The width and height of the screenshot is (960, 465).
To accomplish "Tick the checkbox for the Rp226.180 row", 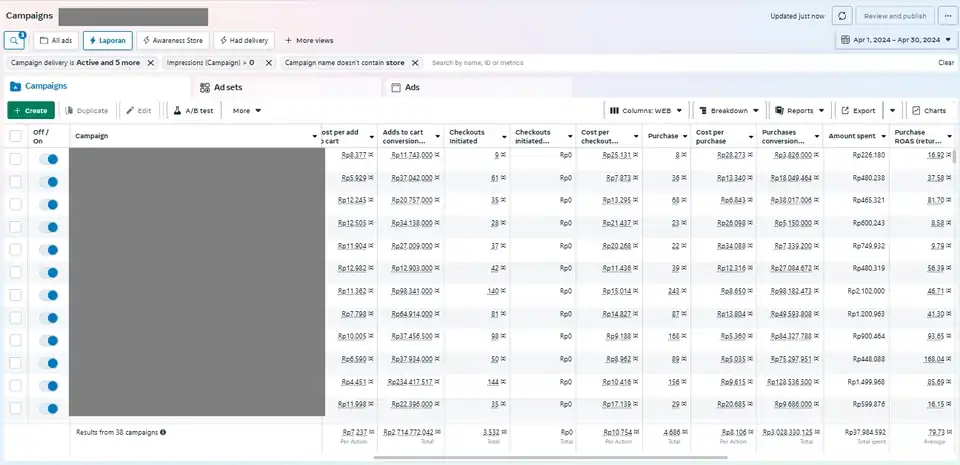I will point(15,159).
